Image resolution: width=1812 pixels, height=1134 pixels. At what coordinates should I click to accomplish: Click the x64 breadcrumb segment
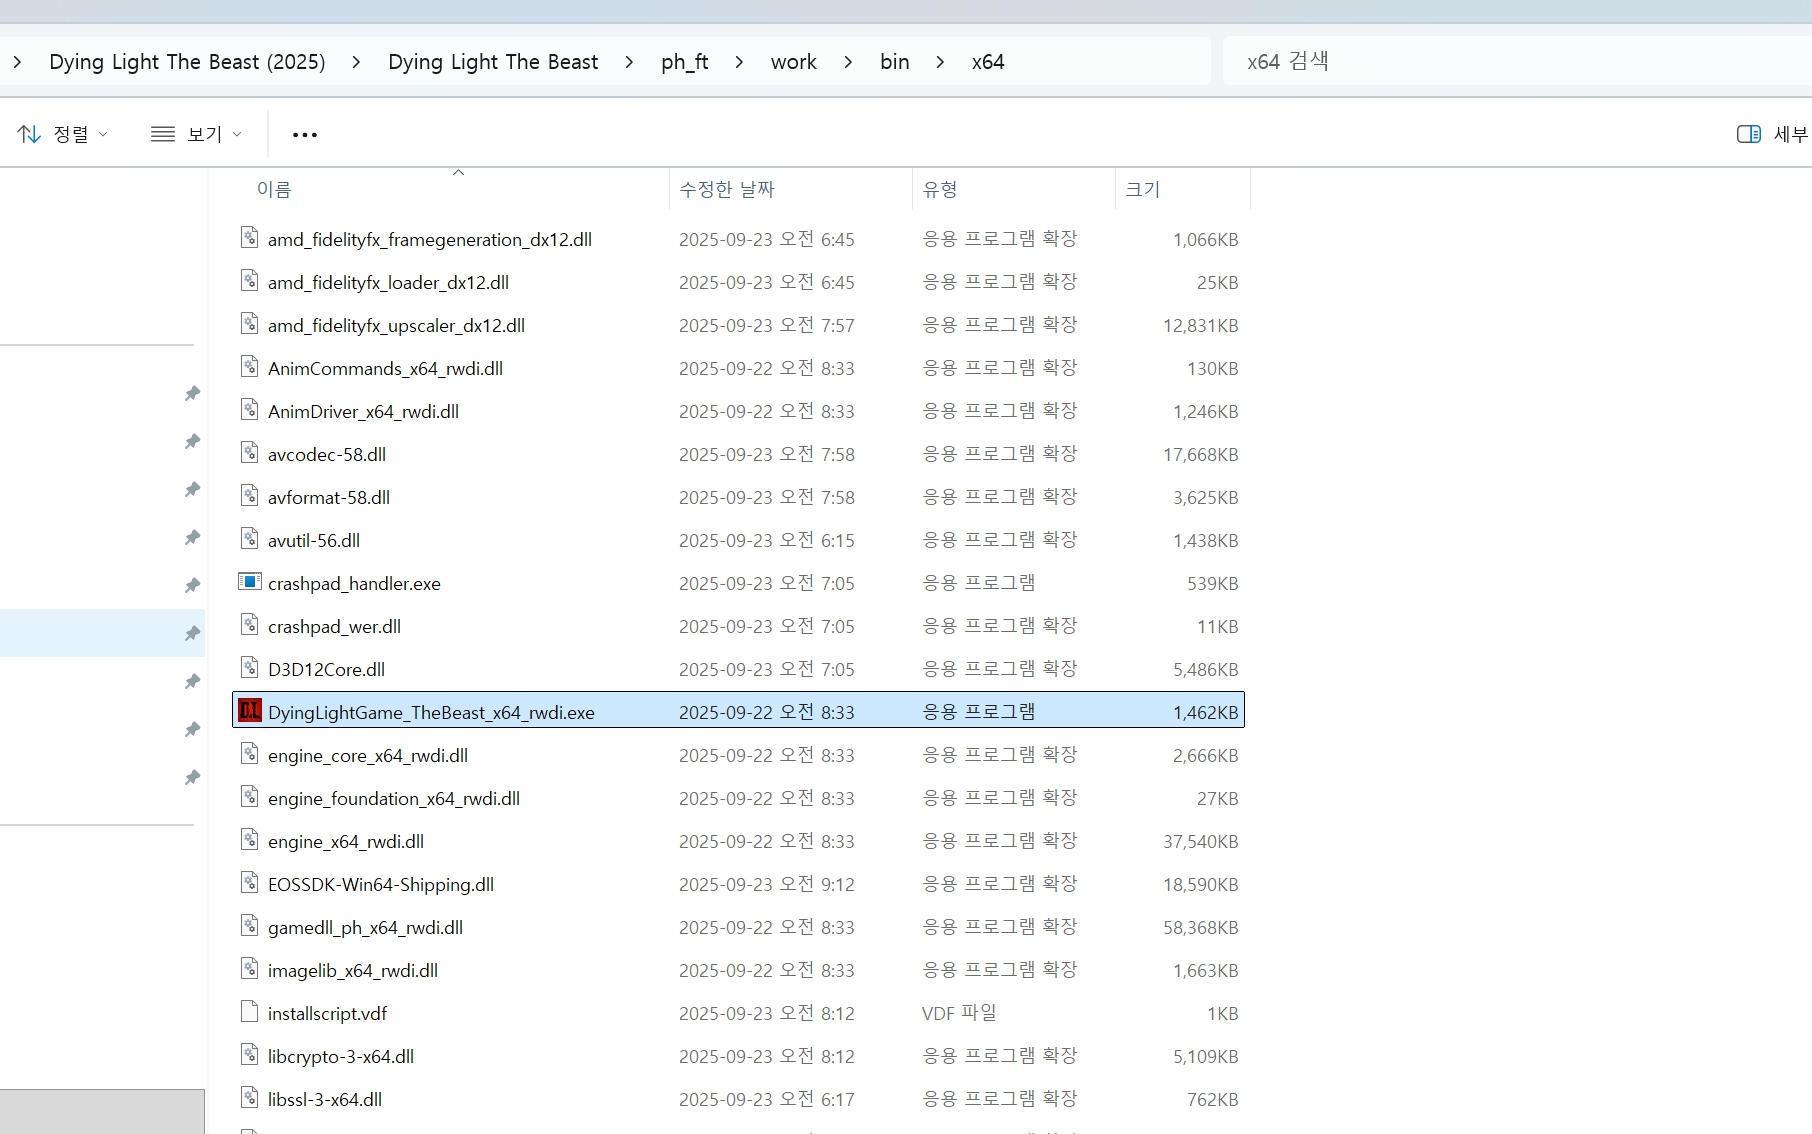(x=988, y=62)
